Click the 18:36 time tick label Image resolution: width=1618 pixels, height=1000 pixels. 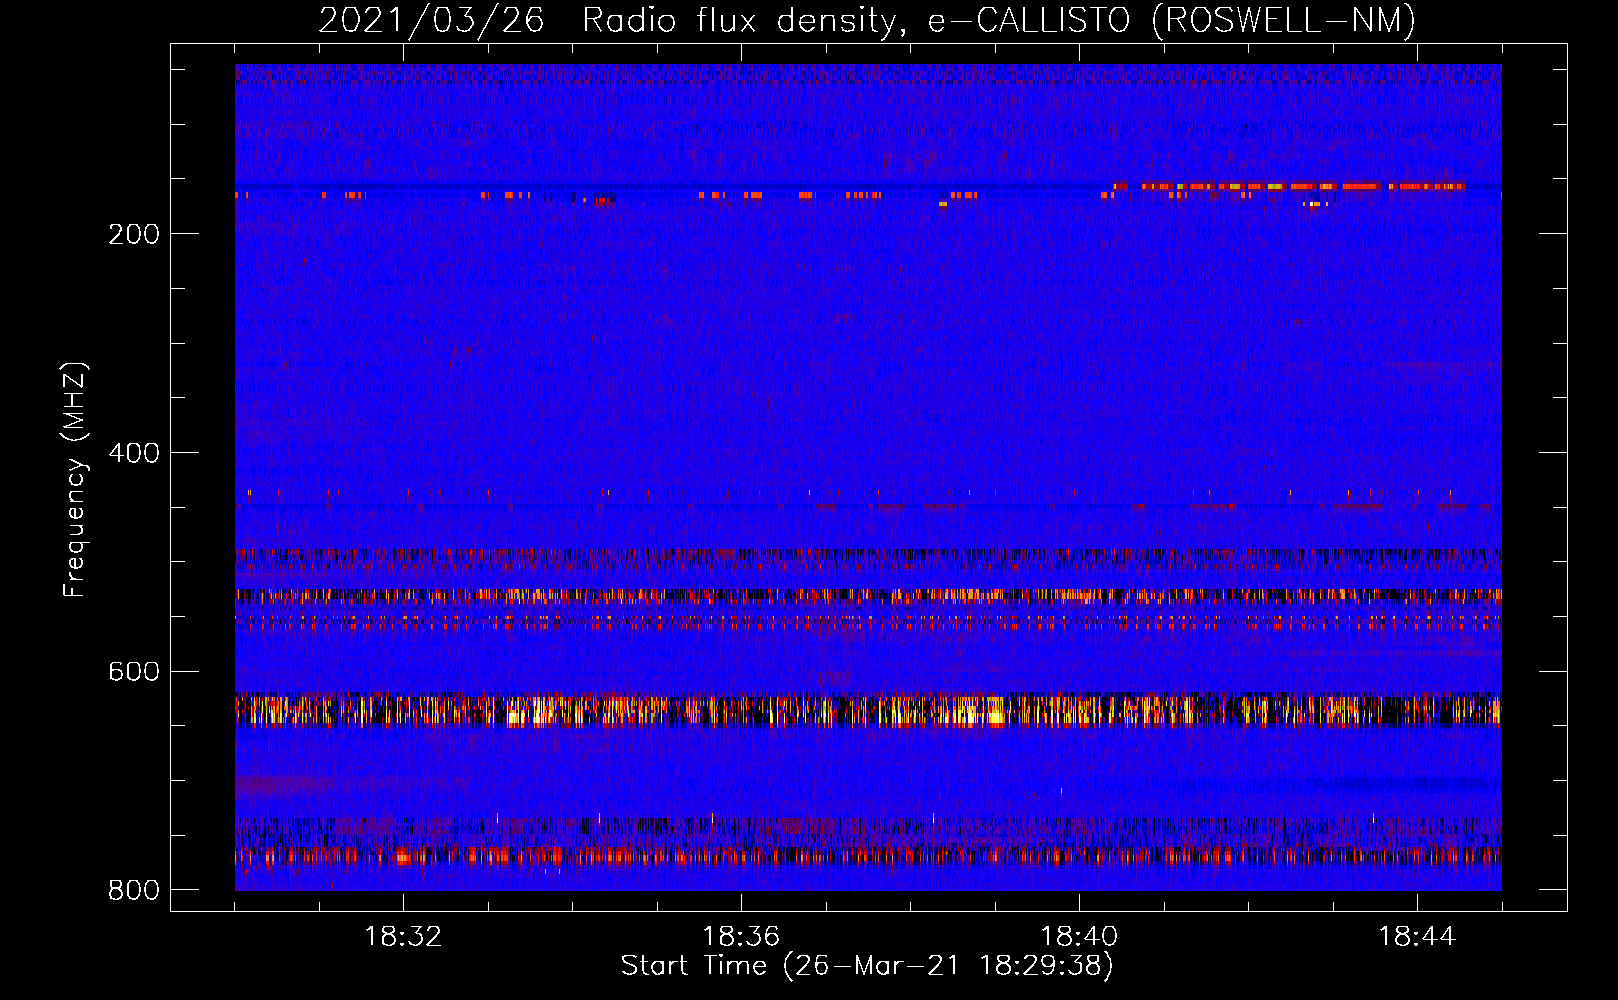pyautogui.click(x=741, y=937)
